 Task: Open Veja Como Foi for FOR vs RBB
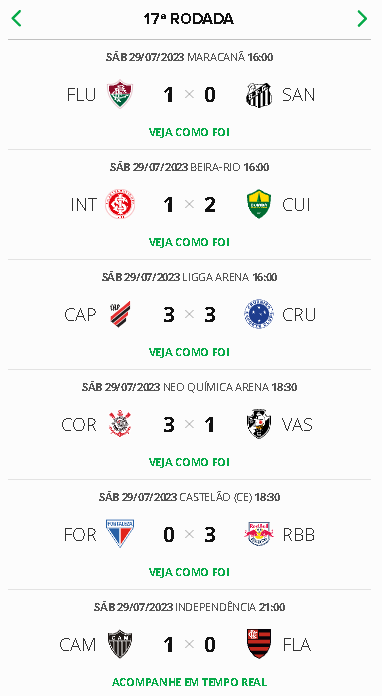(x=189, y=573)
